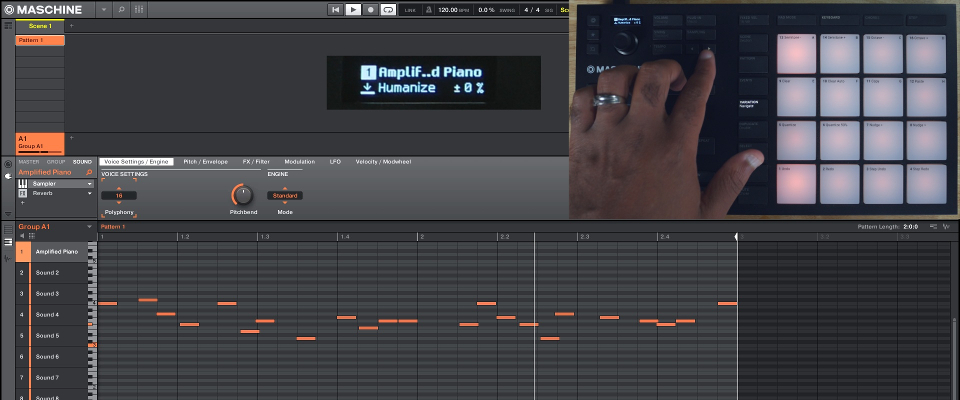Viewport: 960px width, 400px height.
Task: Open the browser with the magnifier icon
Action: point(121,10)
